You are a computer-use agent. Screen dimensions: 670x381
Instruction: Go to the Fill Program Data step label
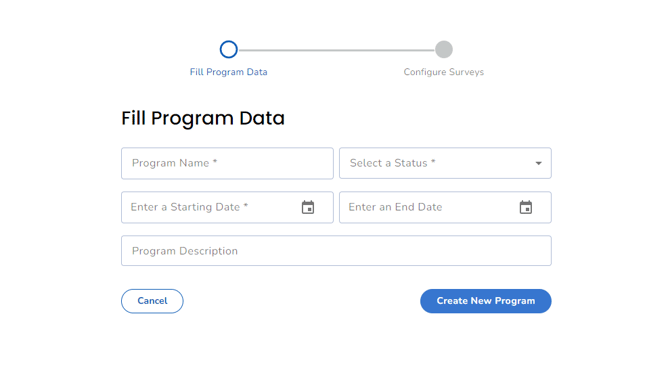pyautogui.click(x=229, y=72)
